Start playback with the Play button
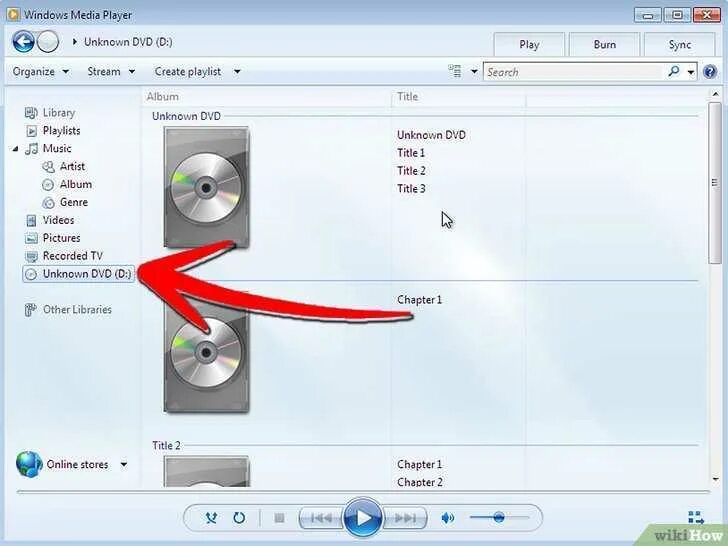The width and height of the screenshot is (728, 546). click(363, 518)
